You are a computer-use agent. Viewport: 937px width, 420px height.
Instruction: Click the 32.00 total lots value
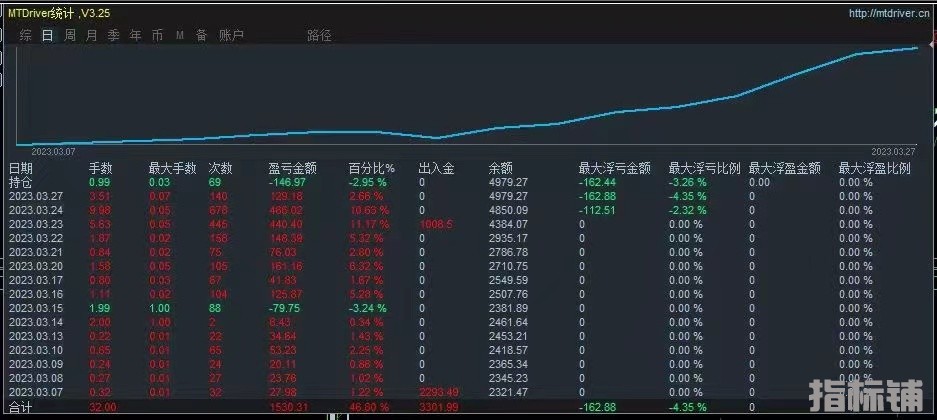click(x=102, y=407)
